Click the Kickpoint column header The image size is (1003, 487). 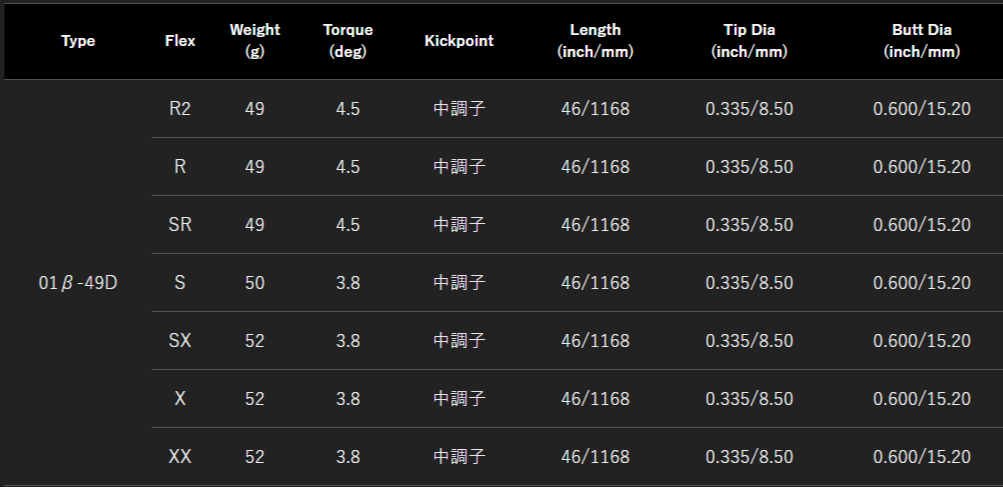point(459,41)
